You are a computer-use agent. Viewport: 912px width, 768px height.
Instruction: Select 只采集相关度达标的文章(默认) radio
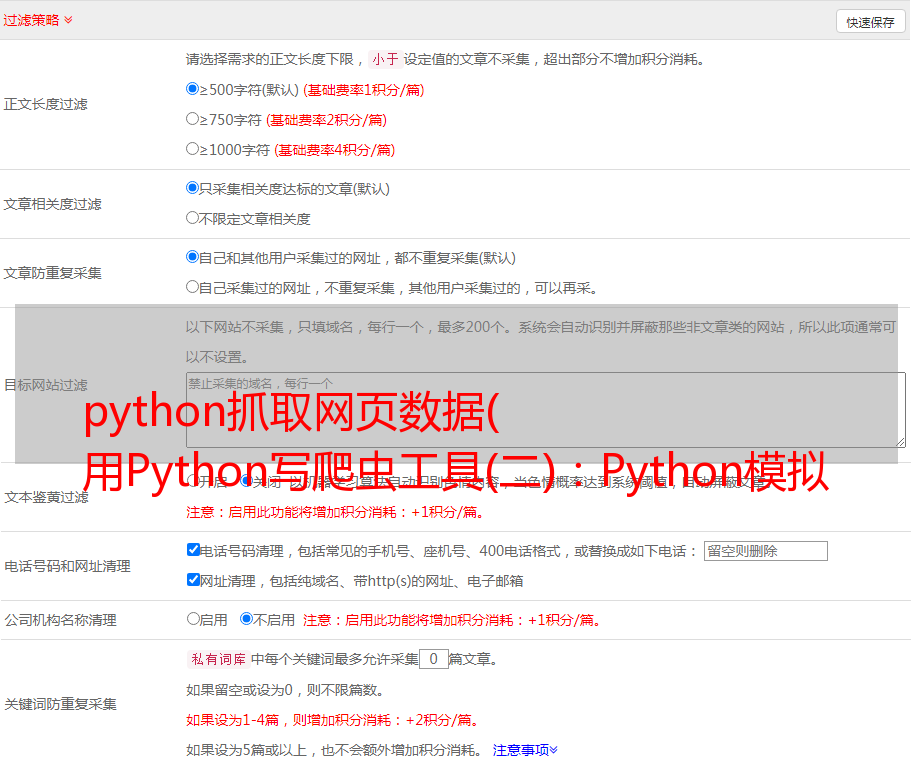(x=192, y=188)
